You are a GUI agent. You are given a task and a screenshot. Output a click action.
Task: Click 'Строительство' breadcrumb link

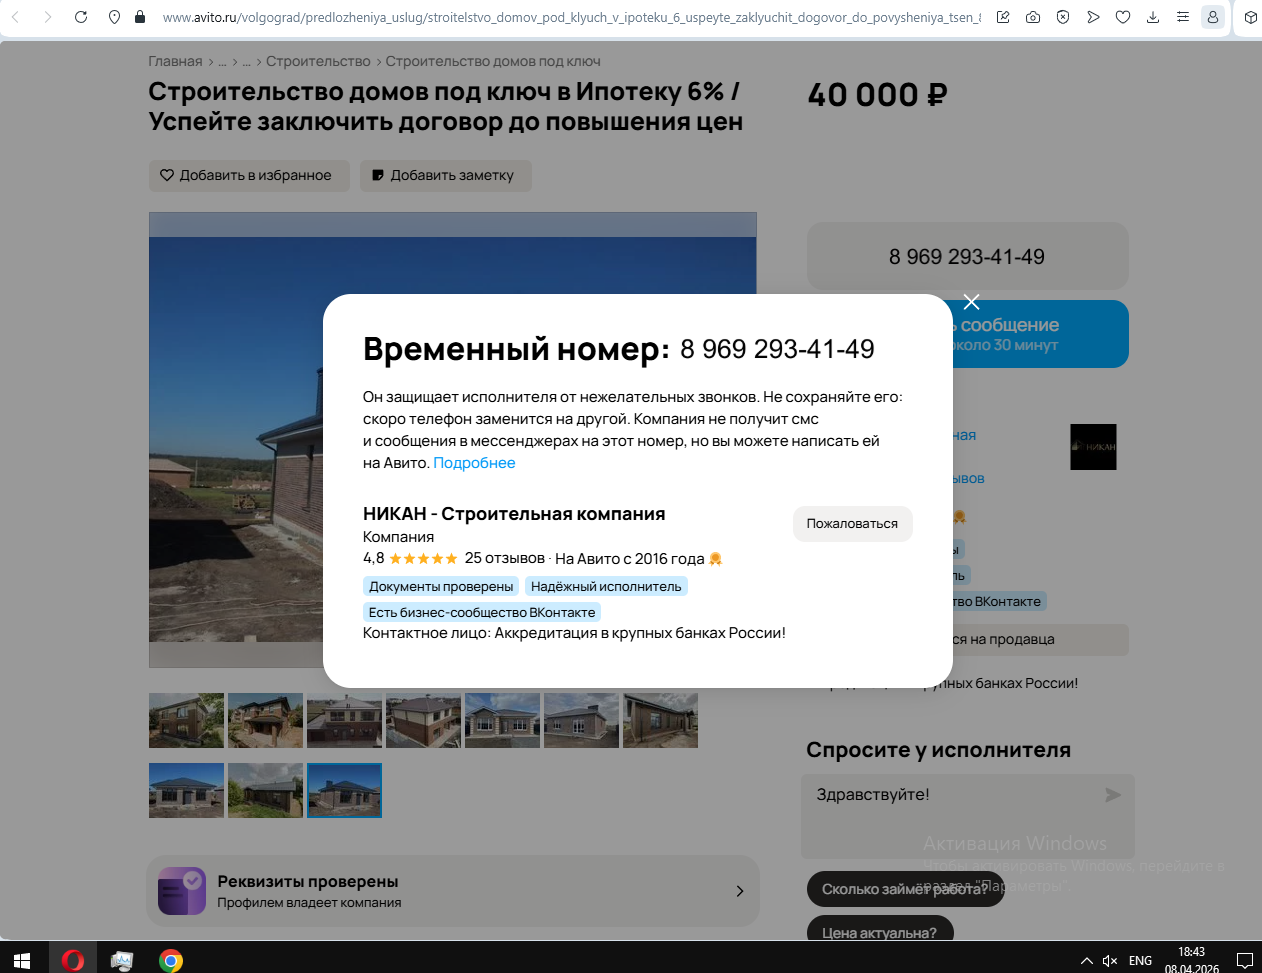[318, 61]
